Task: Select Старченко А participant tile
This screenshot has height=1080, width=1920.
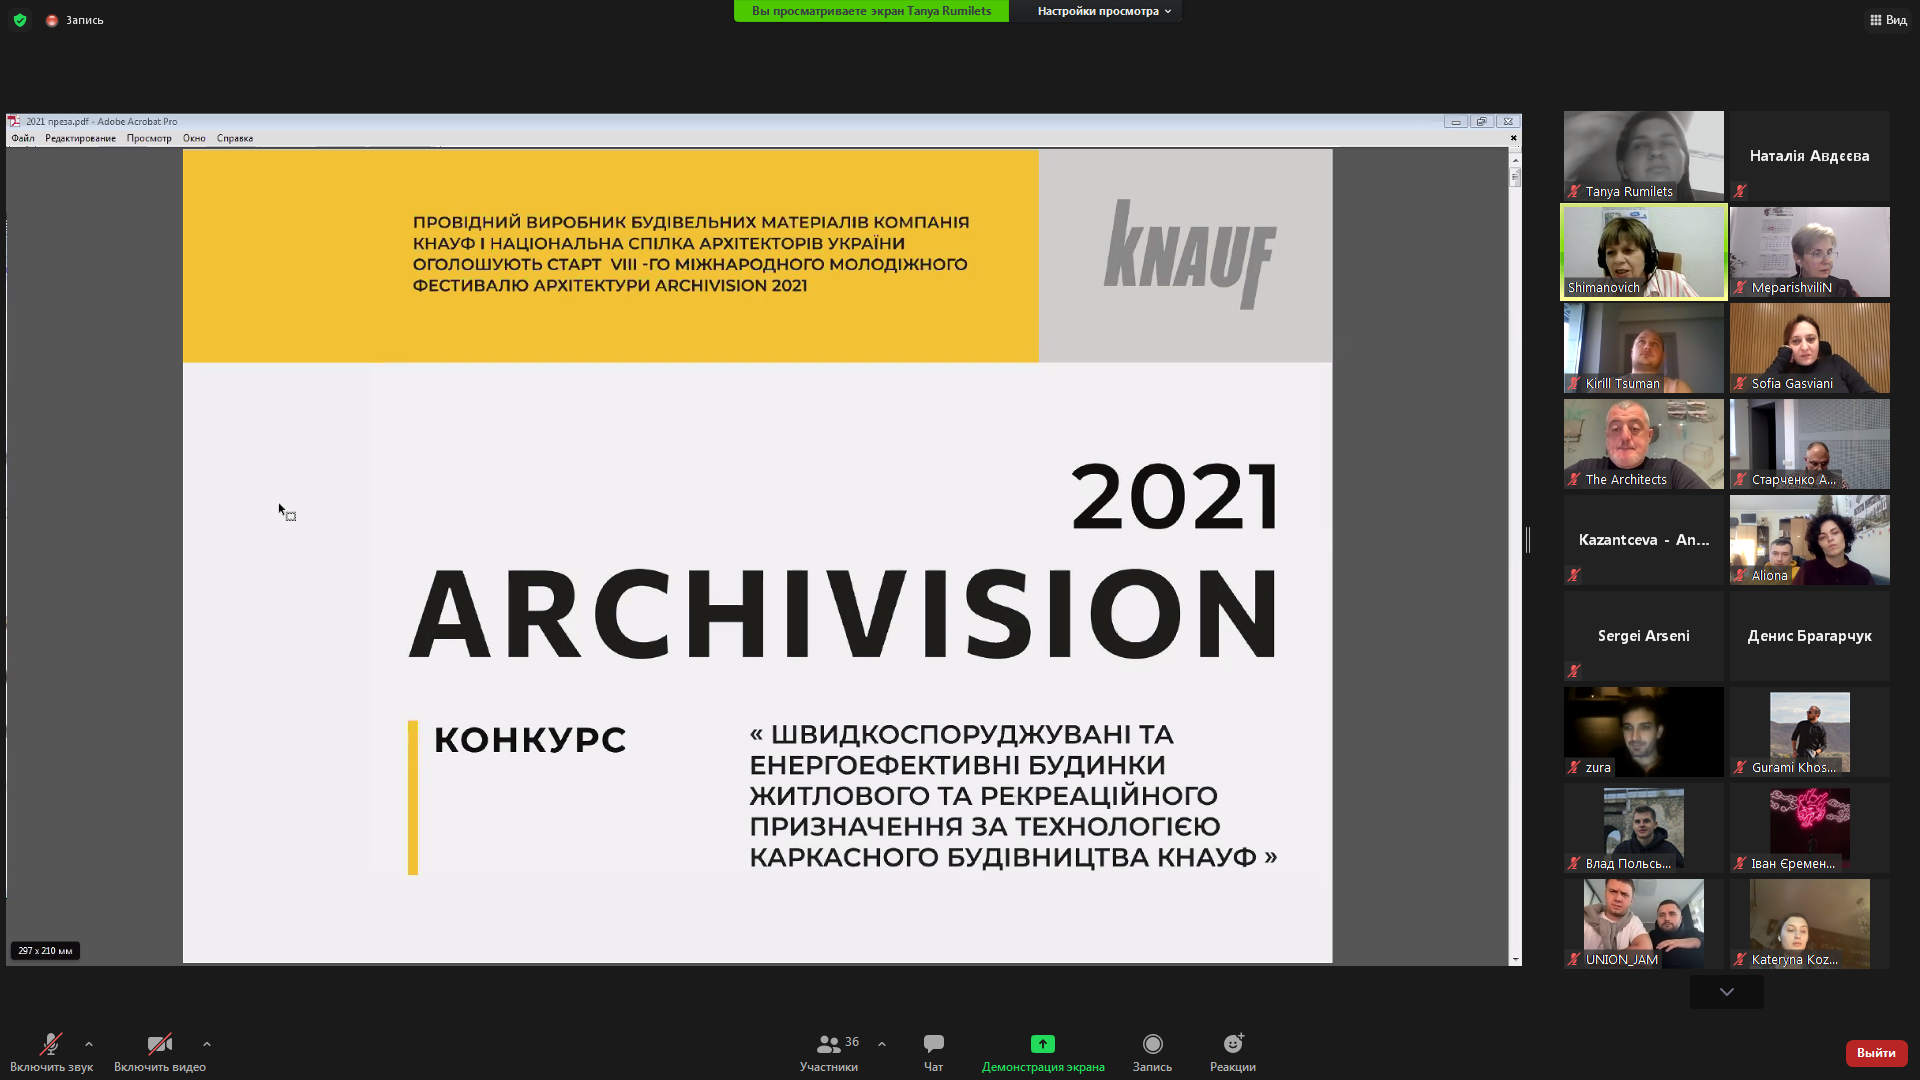Action: click(x=1810, y=444)
